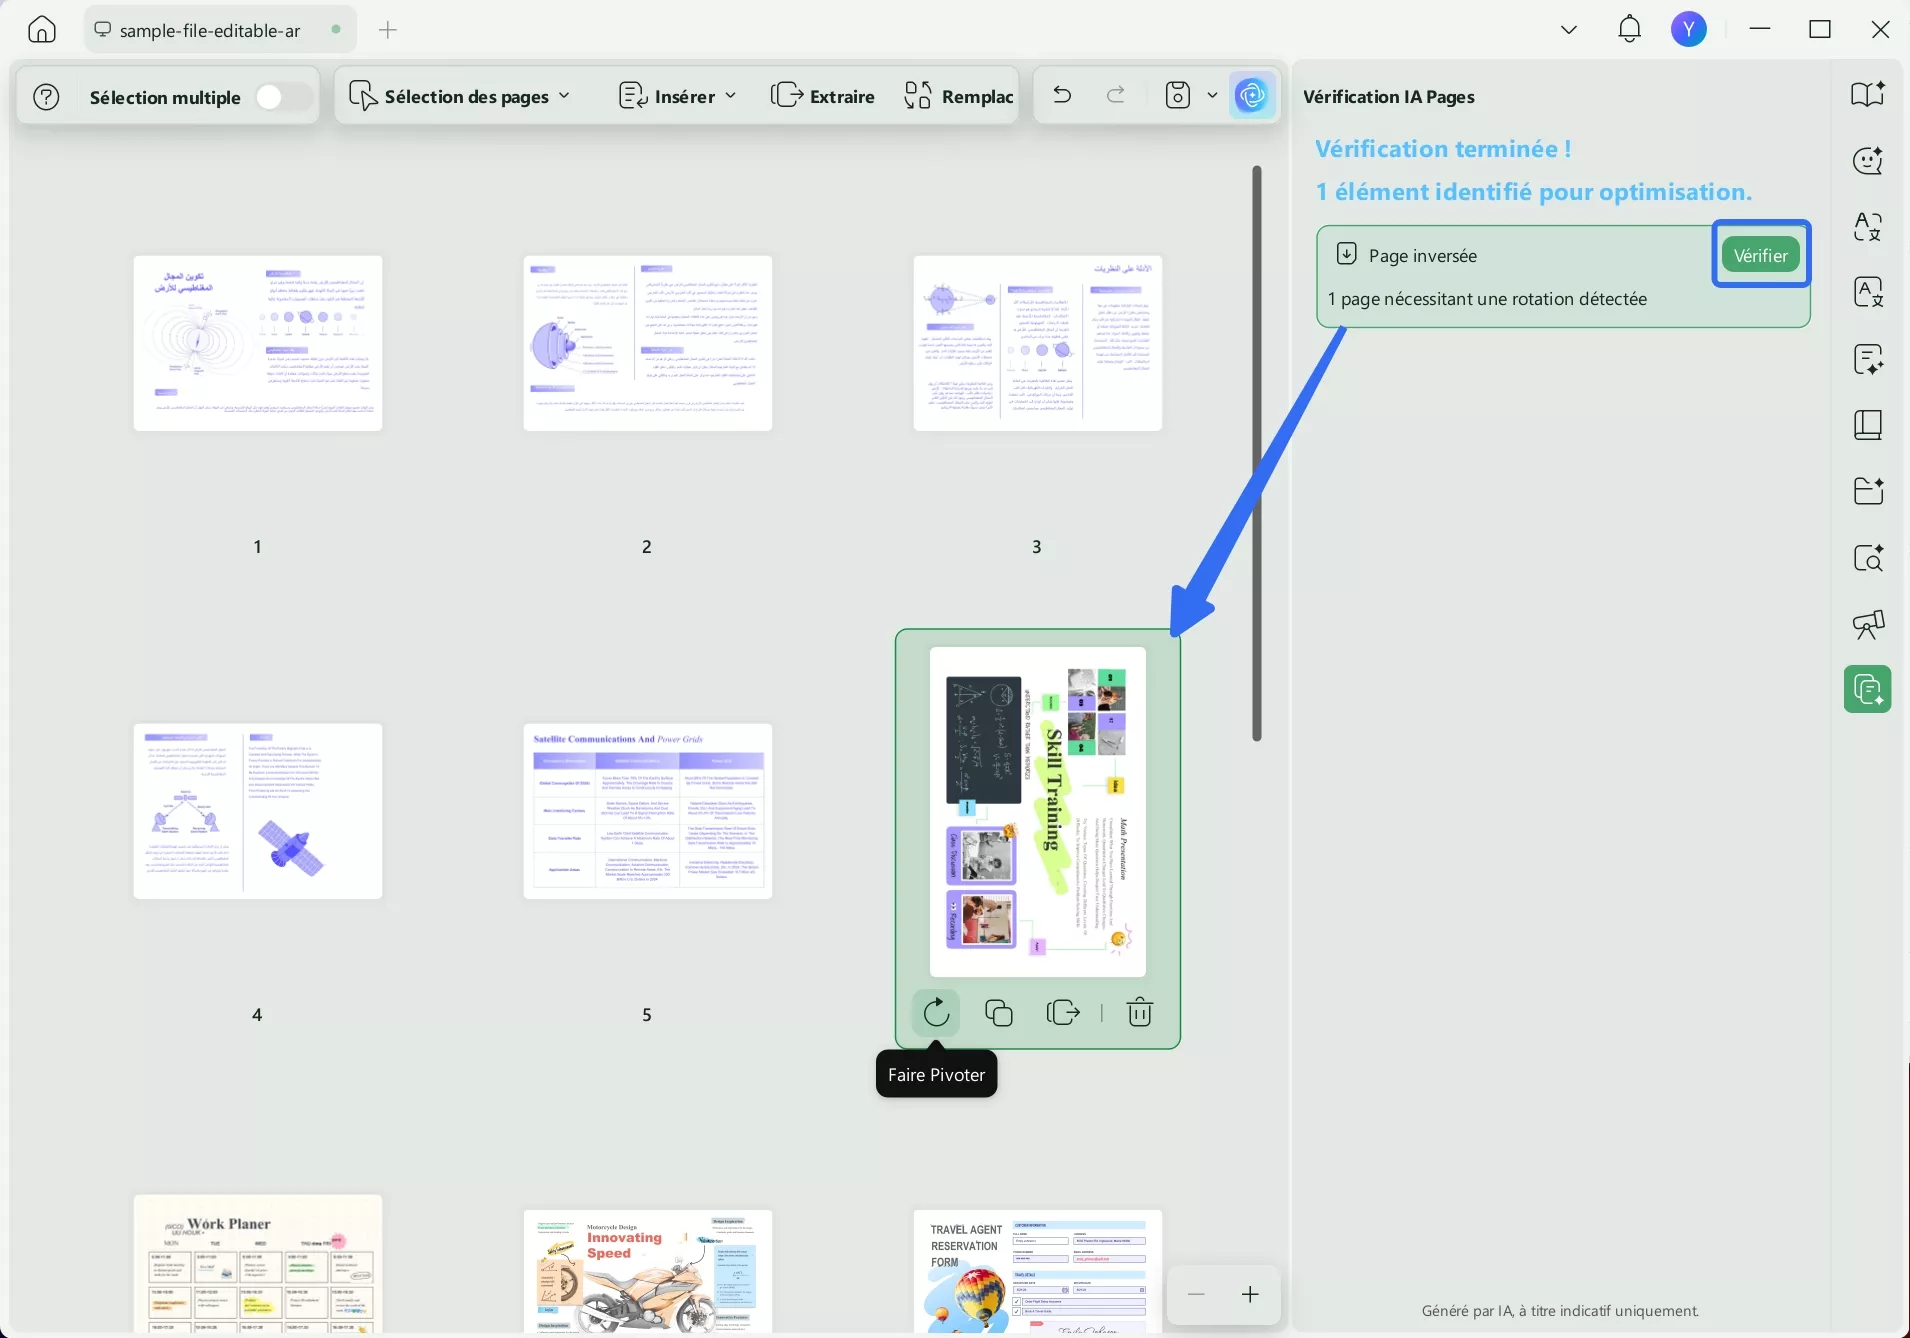
Task: Extract page 6 with export icon
Action: point(1063,1013)
